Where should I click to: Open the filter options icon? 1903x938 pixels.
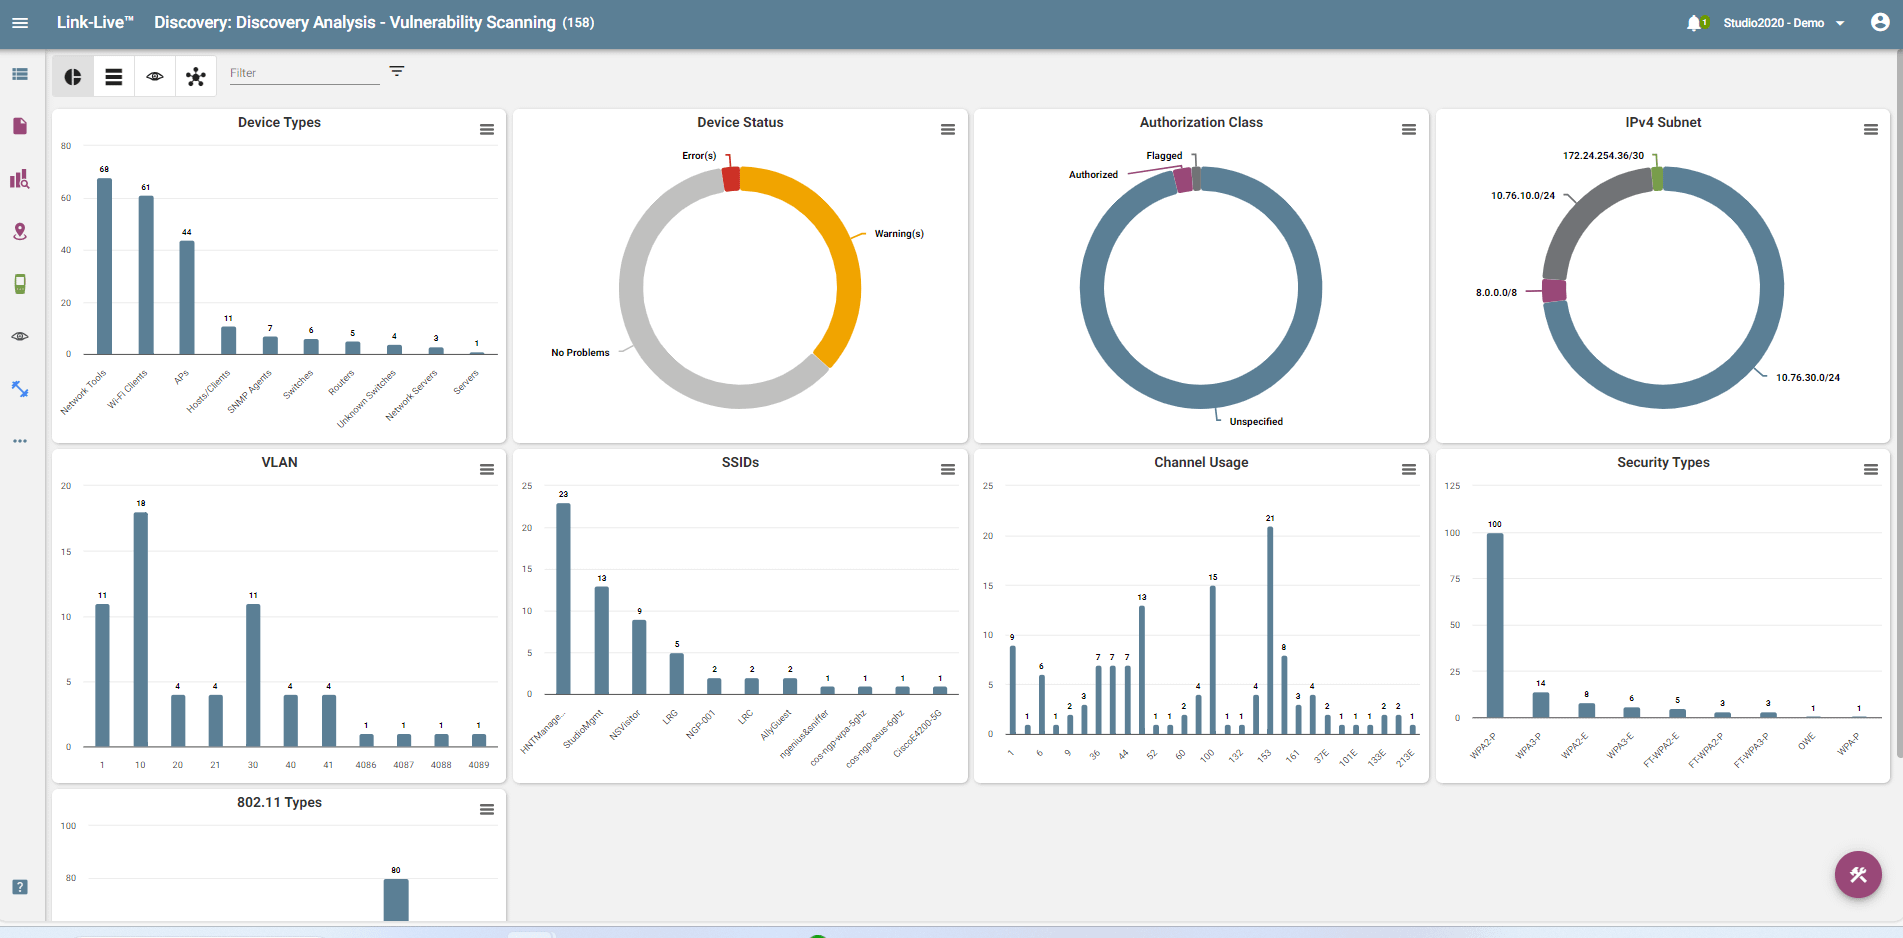pos(397,71)
